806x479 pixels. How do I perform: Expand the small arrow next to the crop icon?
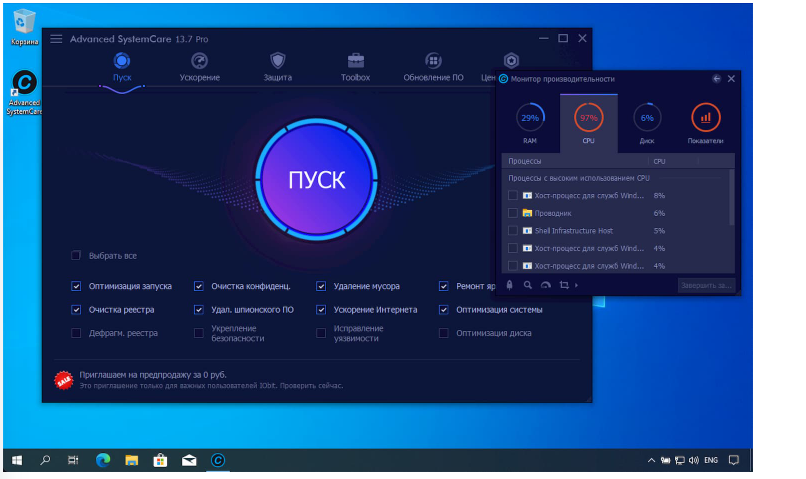pyautogui.click(x=576, y=285)
